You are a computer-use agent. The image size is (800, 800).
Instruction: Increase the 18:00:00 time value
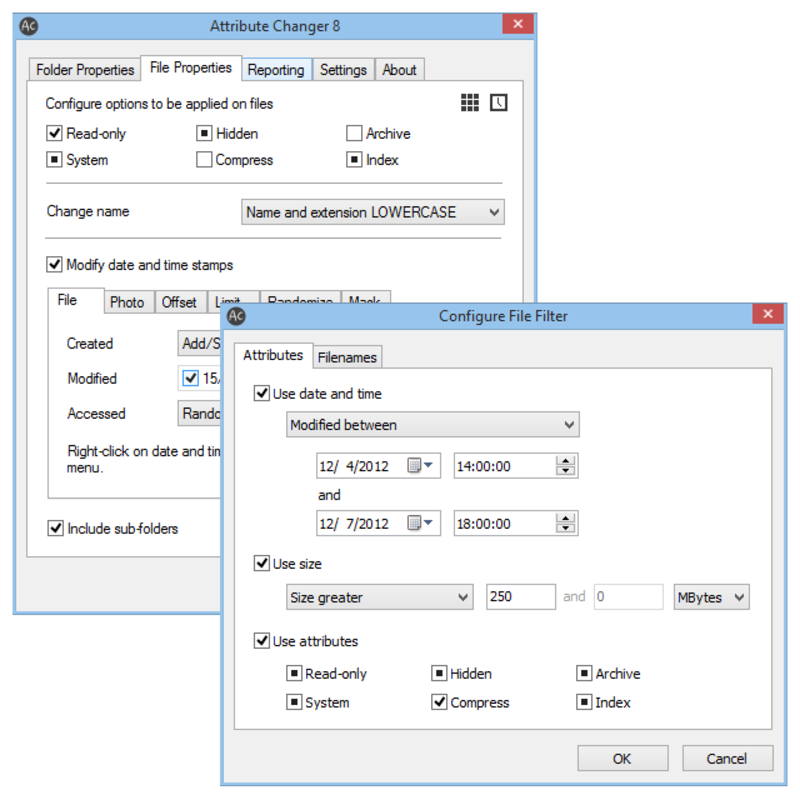pos(565,518)
